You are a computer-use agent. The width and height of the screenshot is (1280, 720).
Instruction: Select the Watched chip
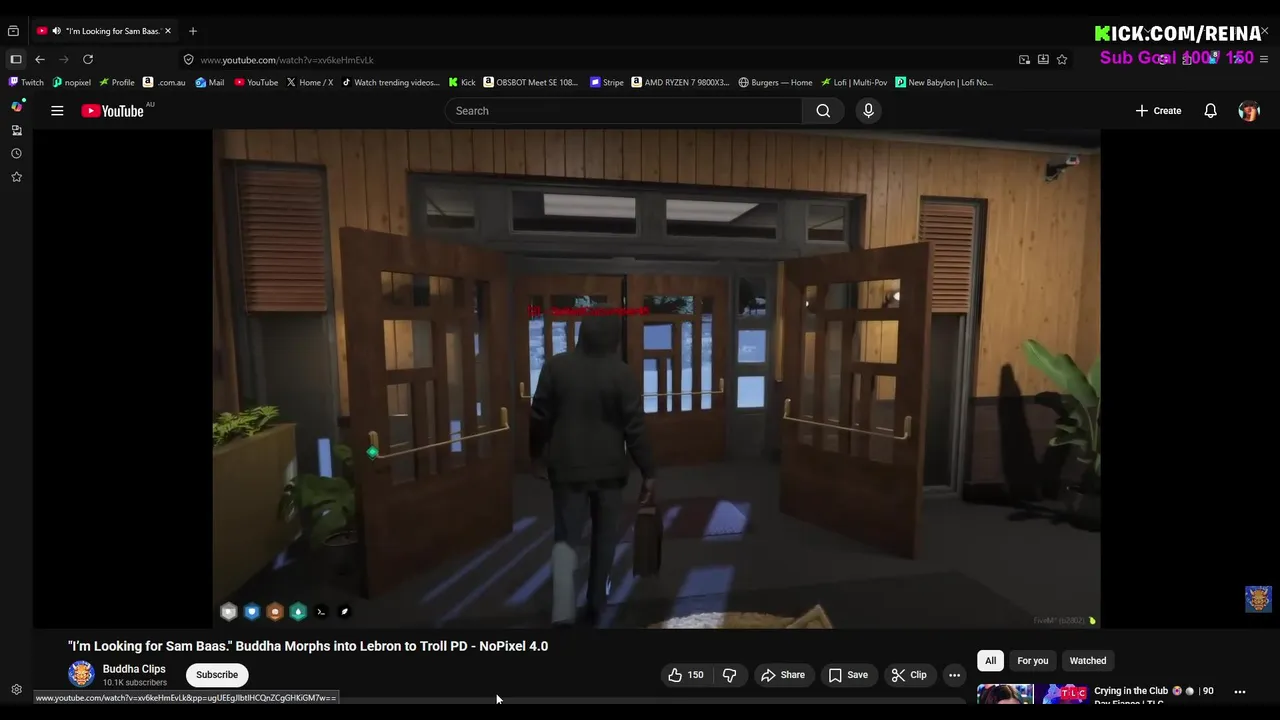[x=1088, y=661]
